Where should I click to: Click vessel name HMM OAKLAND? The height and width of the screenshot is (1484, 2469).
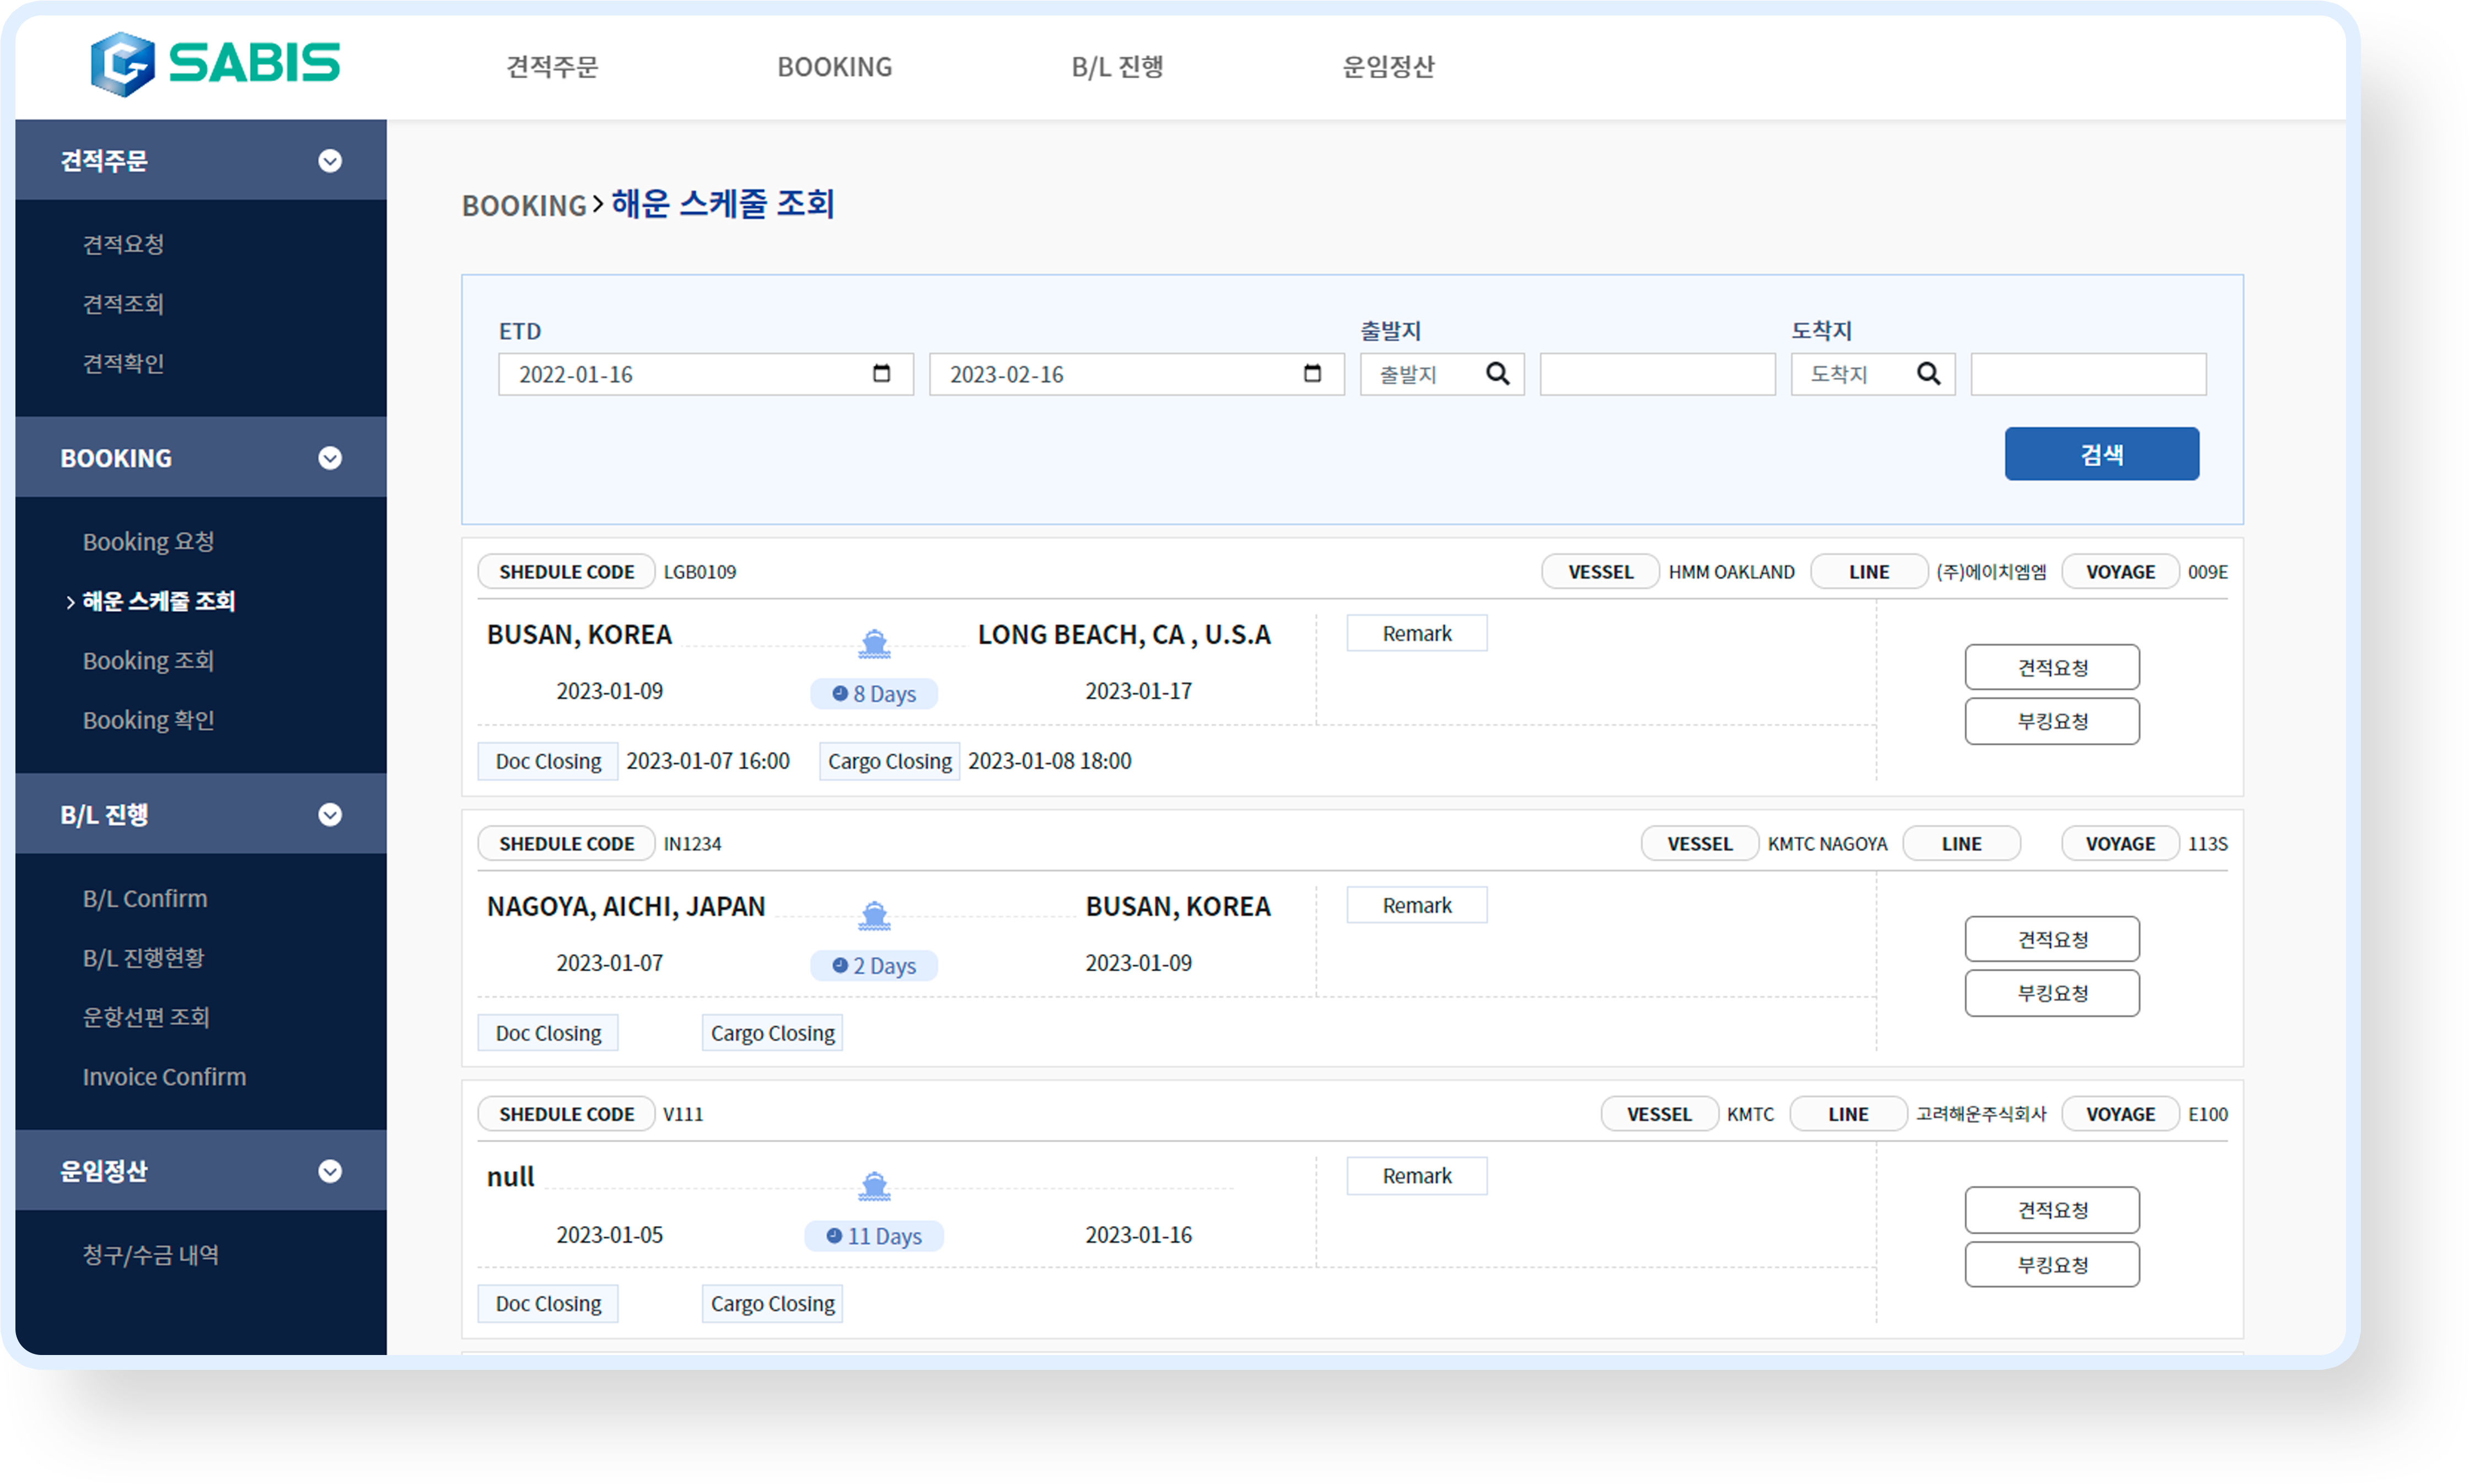(x=1731, y=572)
